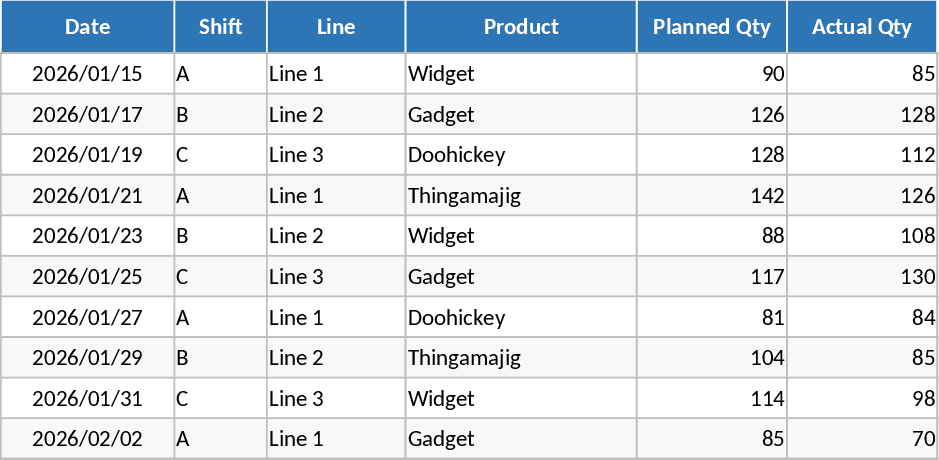939x460 pixels.
Task: Select the Line column header
Action: [336, 27]
